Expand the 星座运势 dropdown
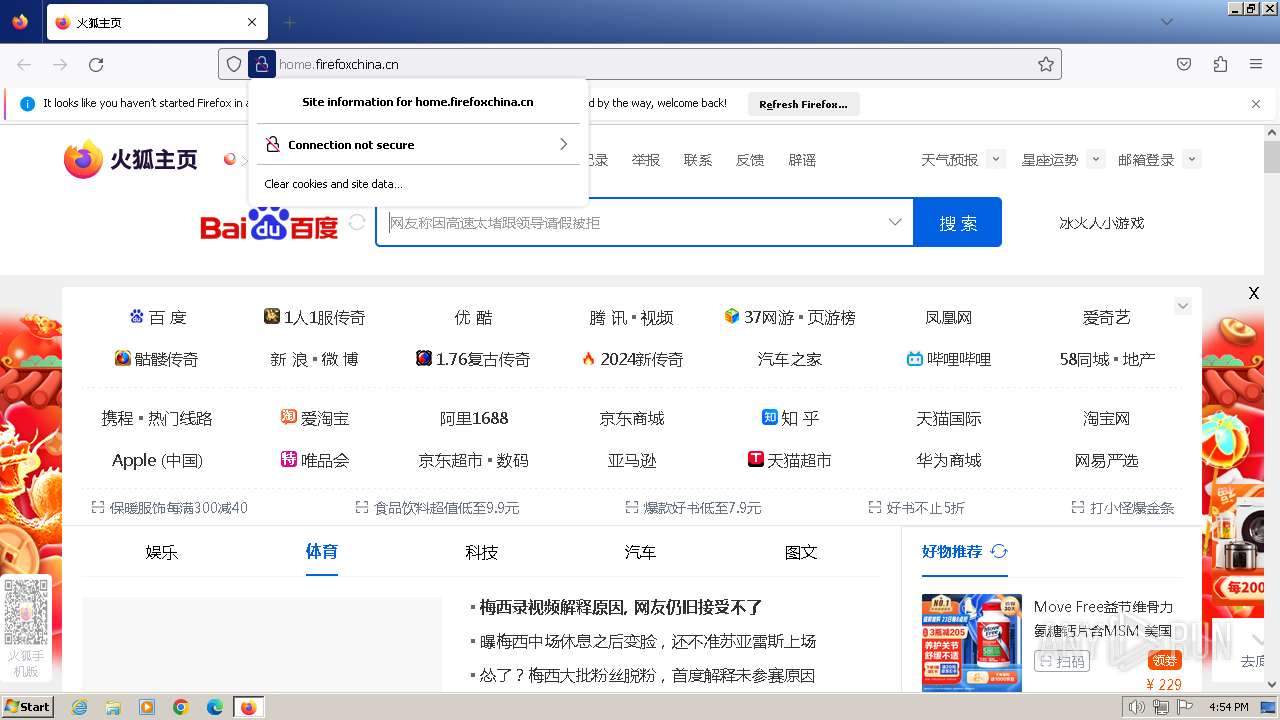1280x720 pixels. pyautogui.click(x=1095, y=159)
